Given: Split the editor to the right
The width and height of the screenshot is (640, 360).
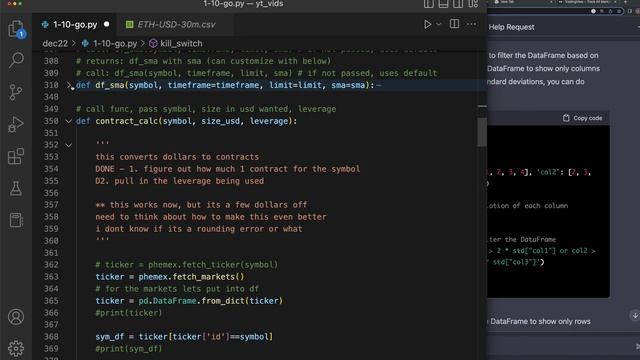Looking at the screenshot, I should click(454, 24).
